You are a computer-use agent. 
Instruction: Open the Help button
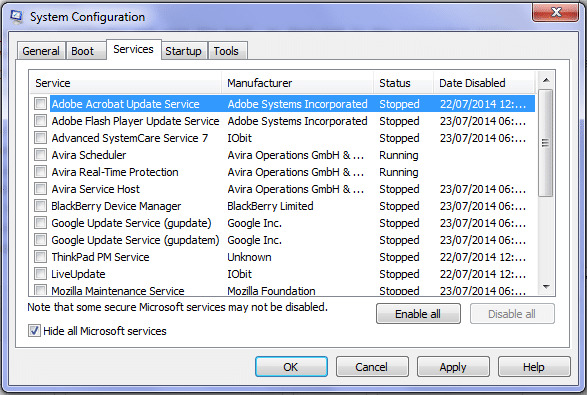[534, 367]
